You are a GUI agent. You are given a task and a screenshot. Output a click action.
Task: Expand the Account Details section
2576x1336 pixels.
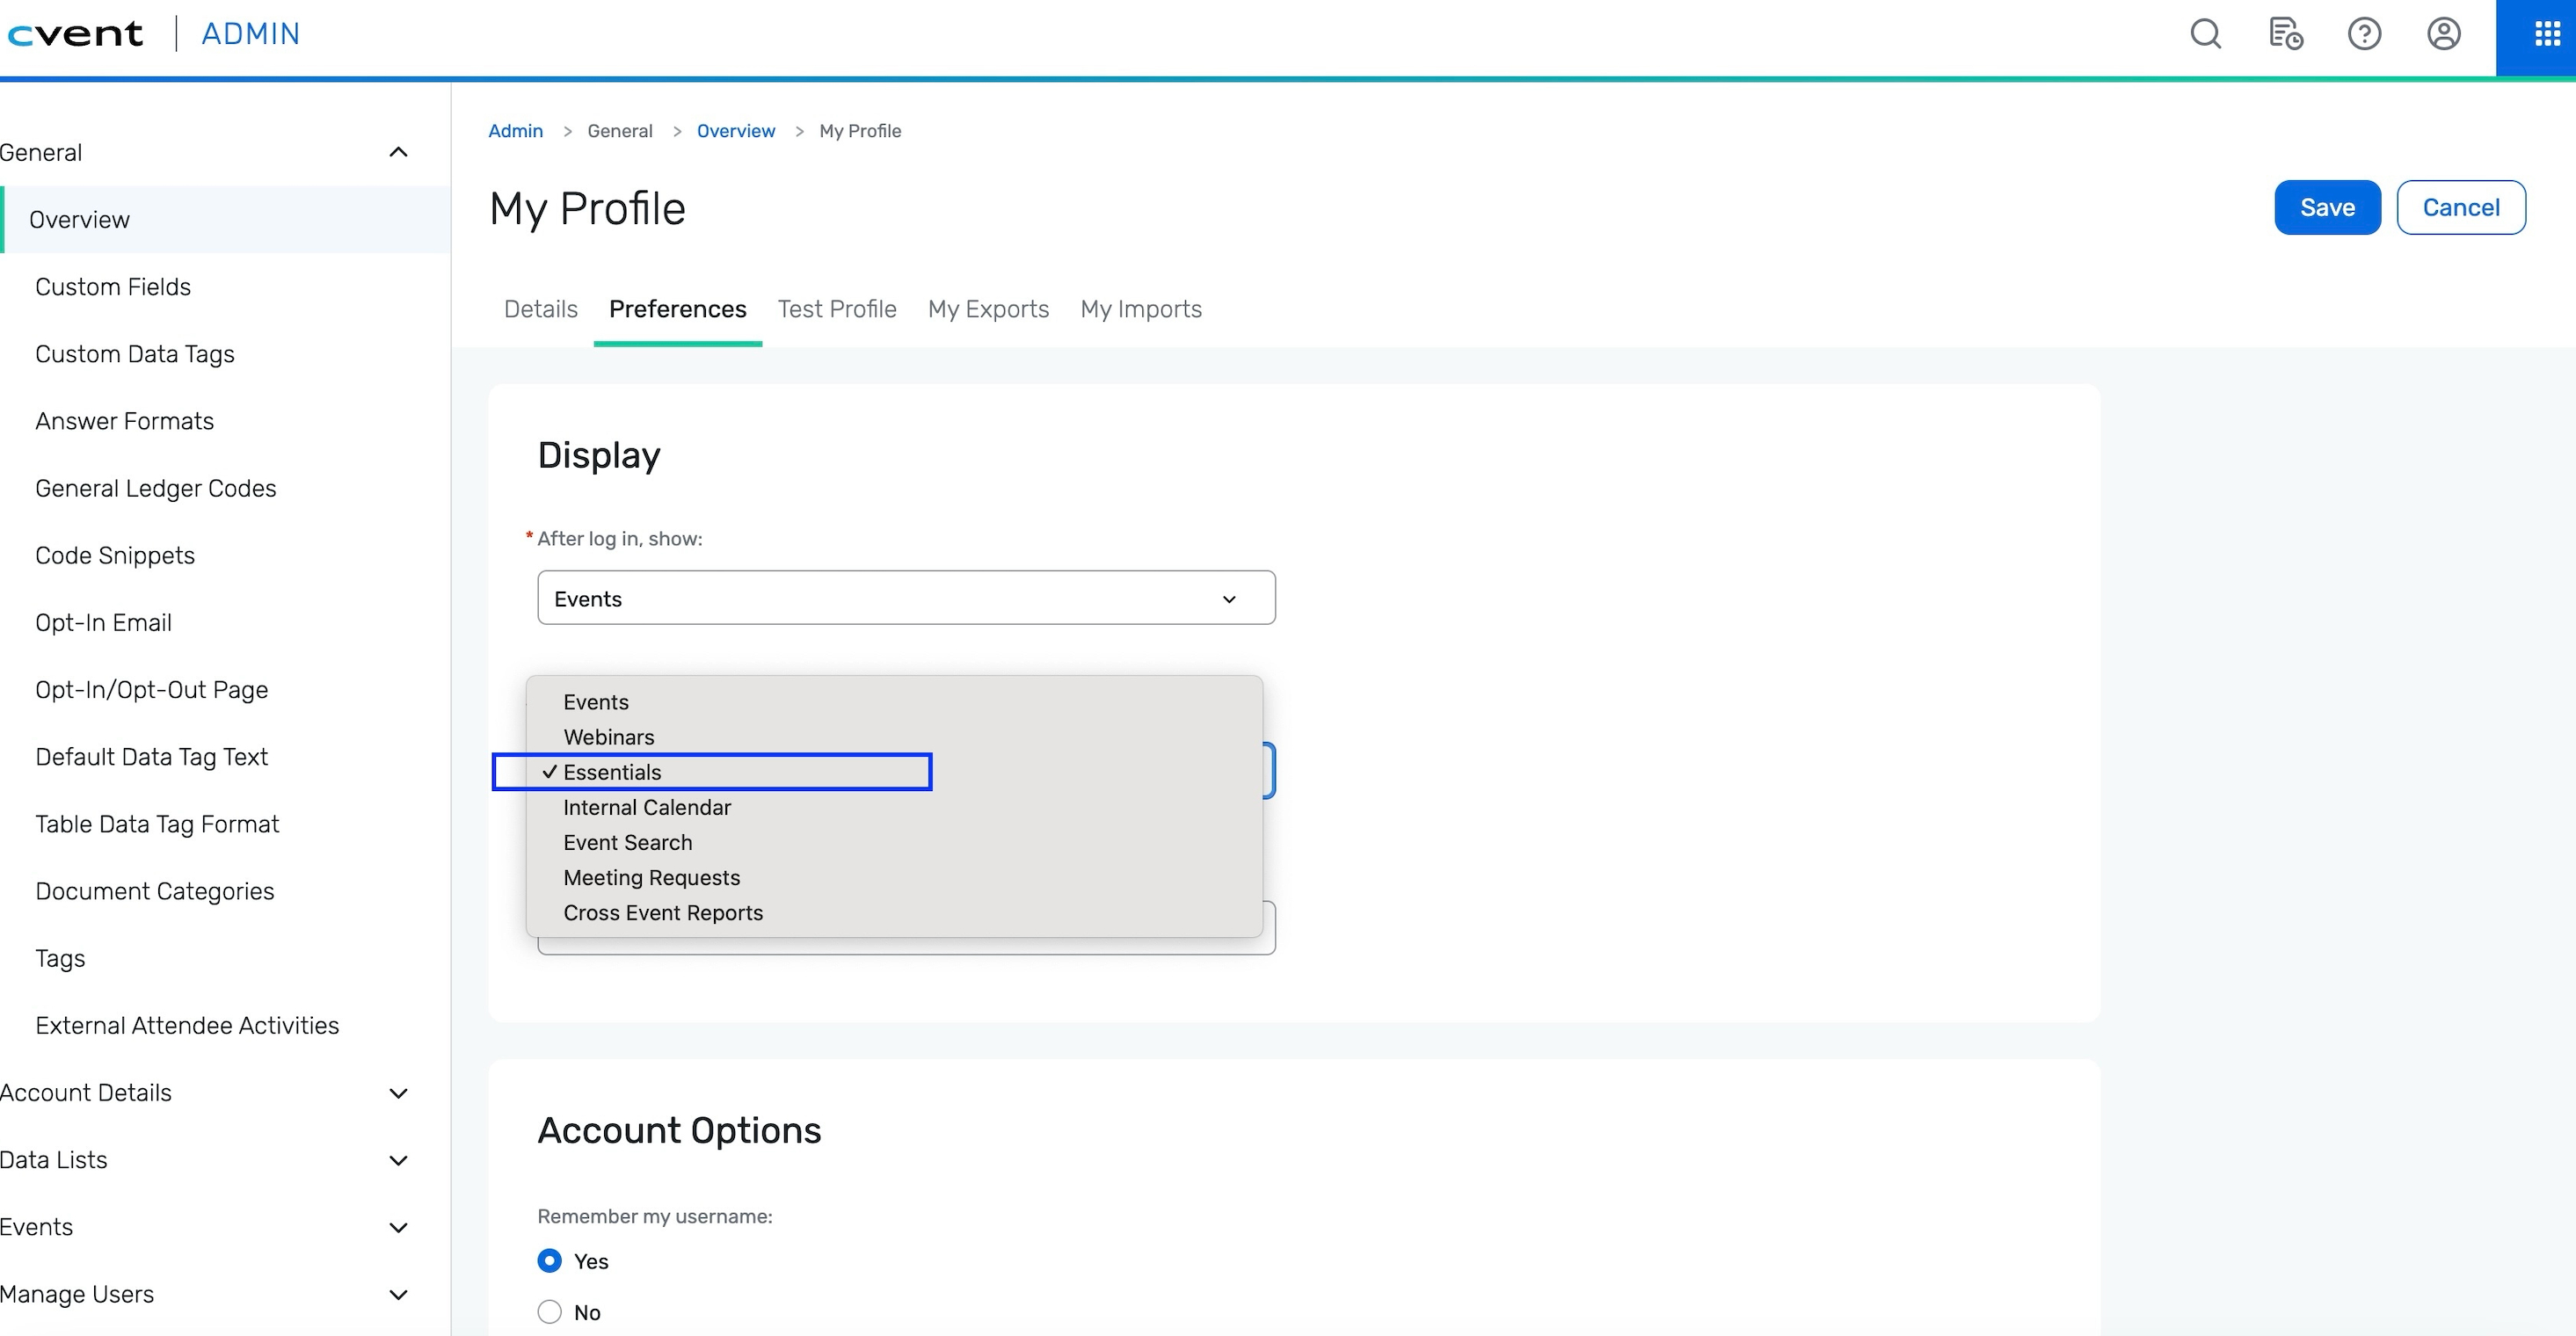pos(398,1093)
